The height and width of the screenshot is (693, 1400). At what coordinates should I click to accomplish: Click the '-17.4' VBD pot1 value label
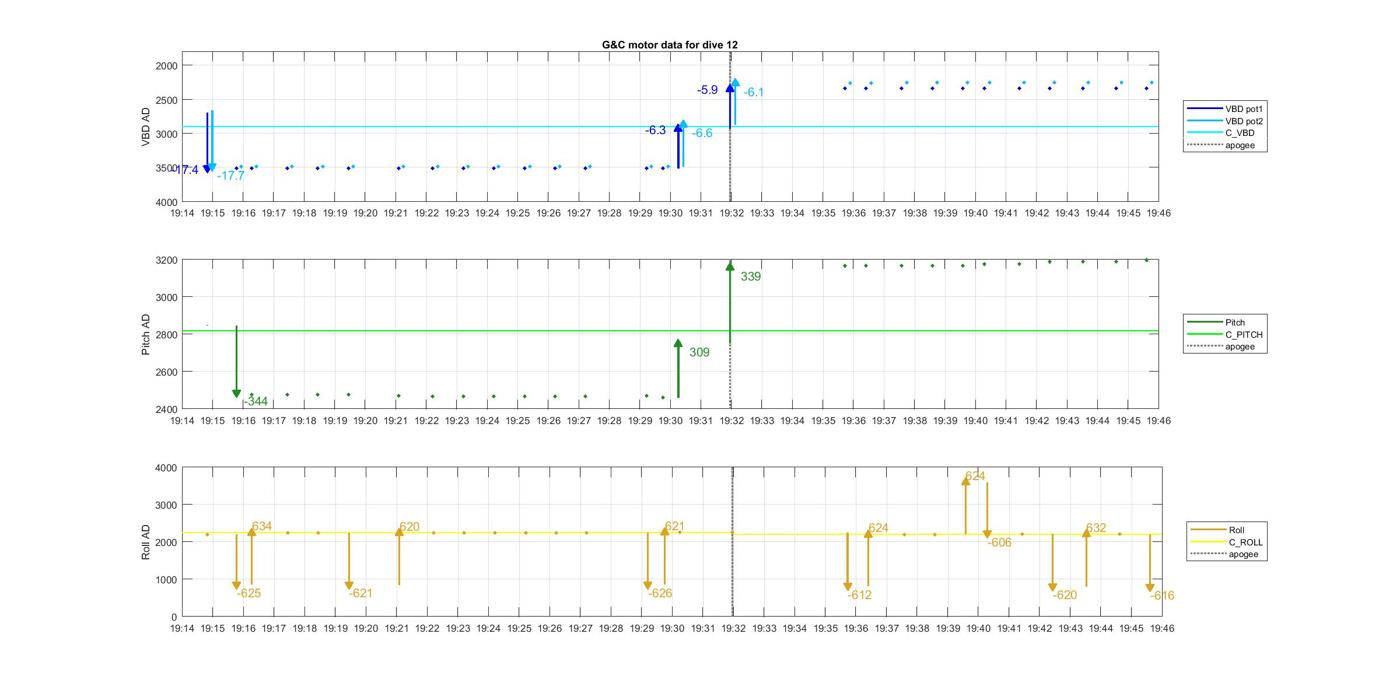pyautogui.click(x=186, y=171)
